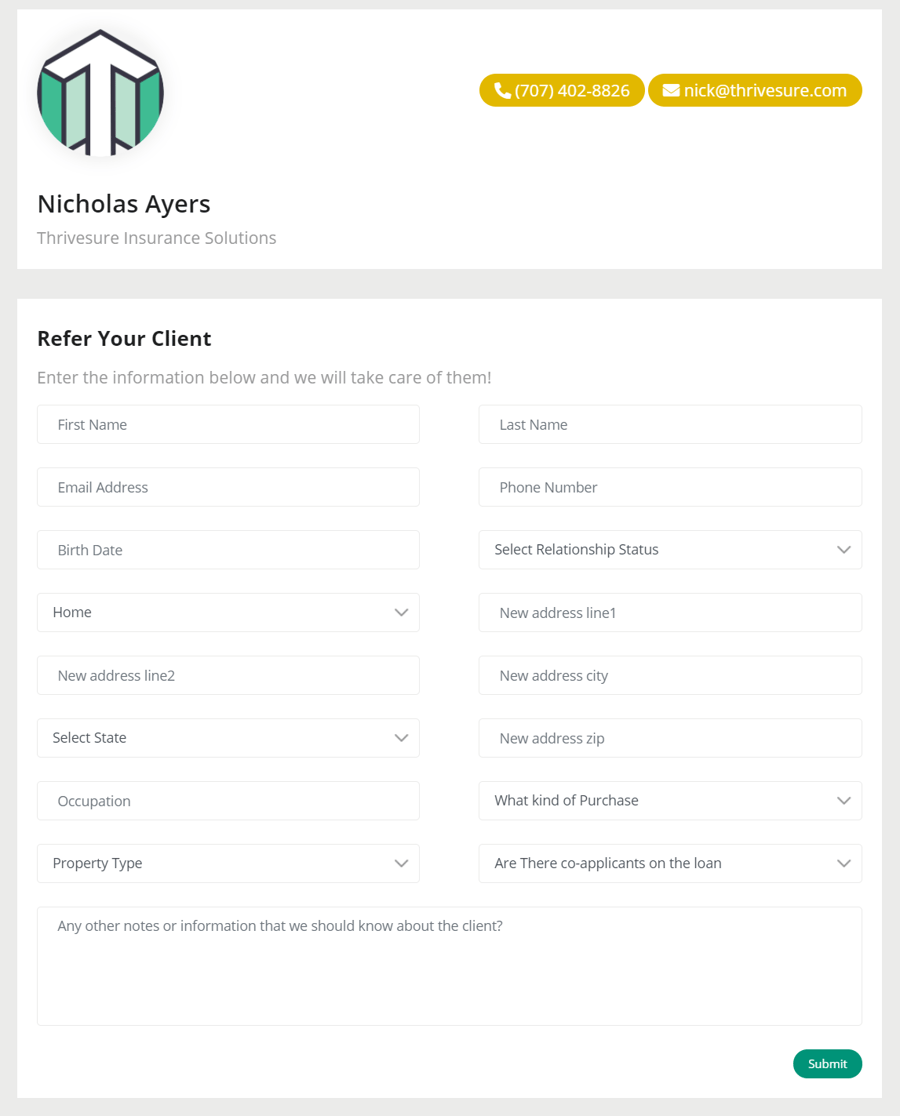Open the Select Relationship Status dropdown
The width and height of the screenshot is (900, 1116).
(670, 550)
